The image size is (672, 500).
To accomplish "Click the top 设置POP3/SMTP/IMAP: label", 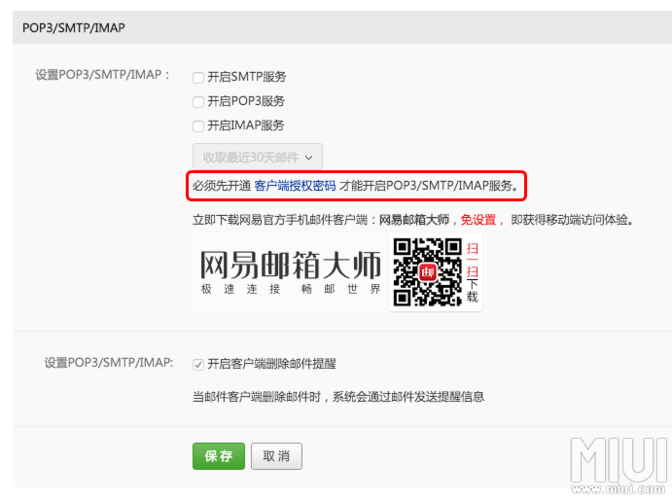I will [x=102, y=75].
